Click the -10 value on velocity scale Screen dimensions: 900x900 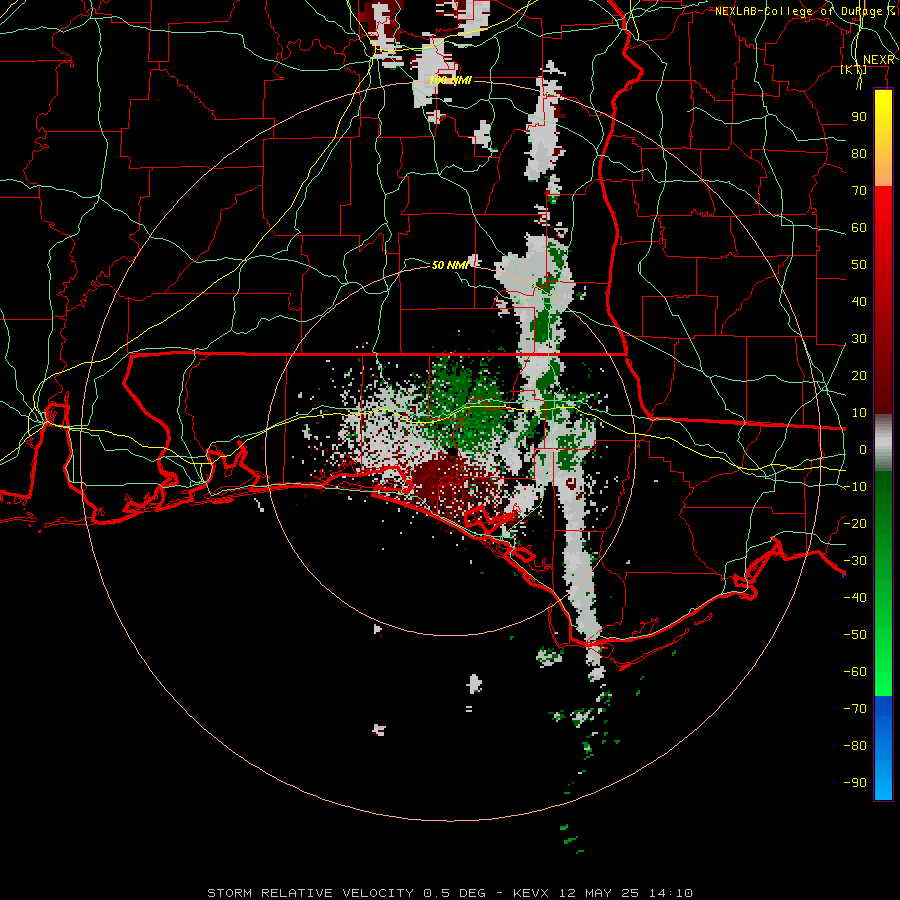point(855,487)
